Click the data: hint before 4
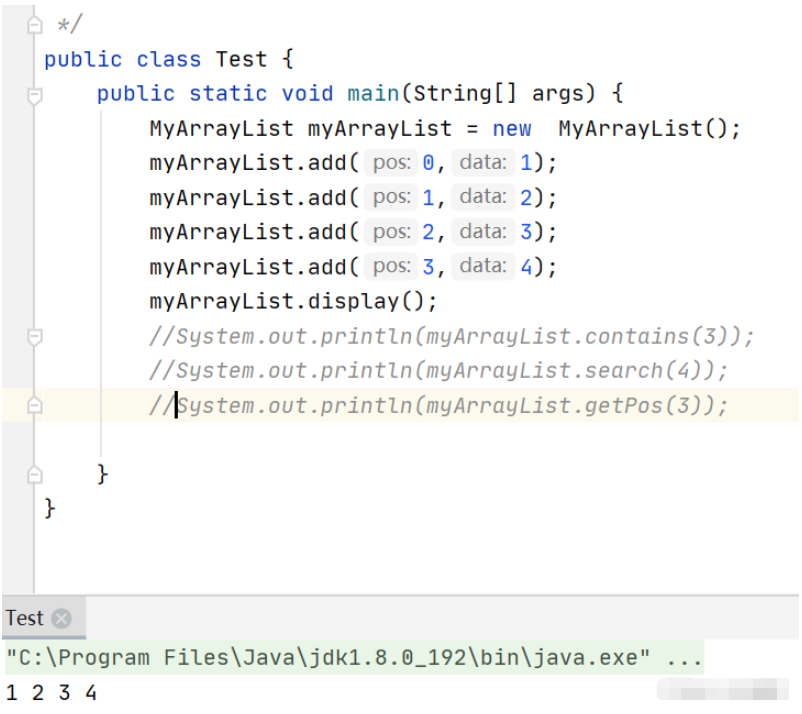Image resolution: width=802 pixels, height=714 pixels. pos(483,266)
